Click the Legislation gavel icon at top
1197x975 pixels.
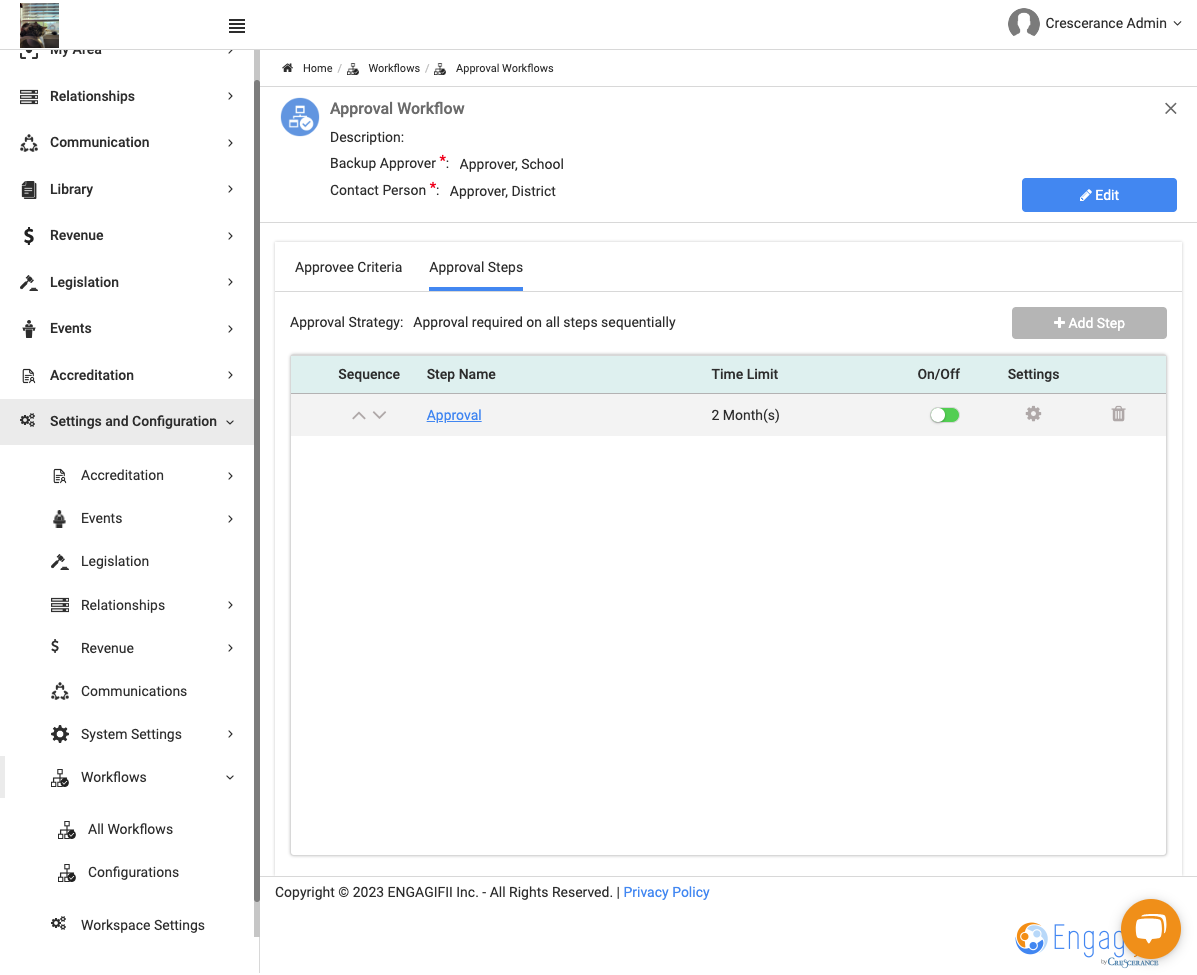coord(29,282)
